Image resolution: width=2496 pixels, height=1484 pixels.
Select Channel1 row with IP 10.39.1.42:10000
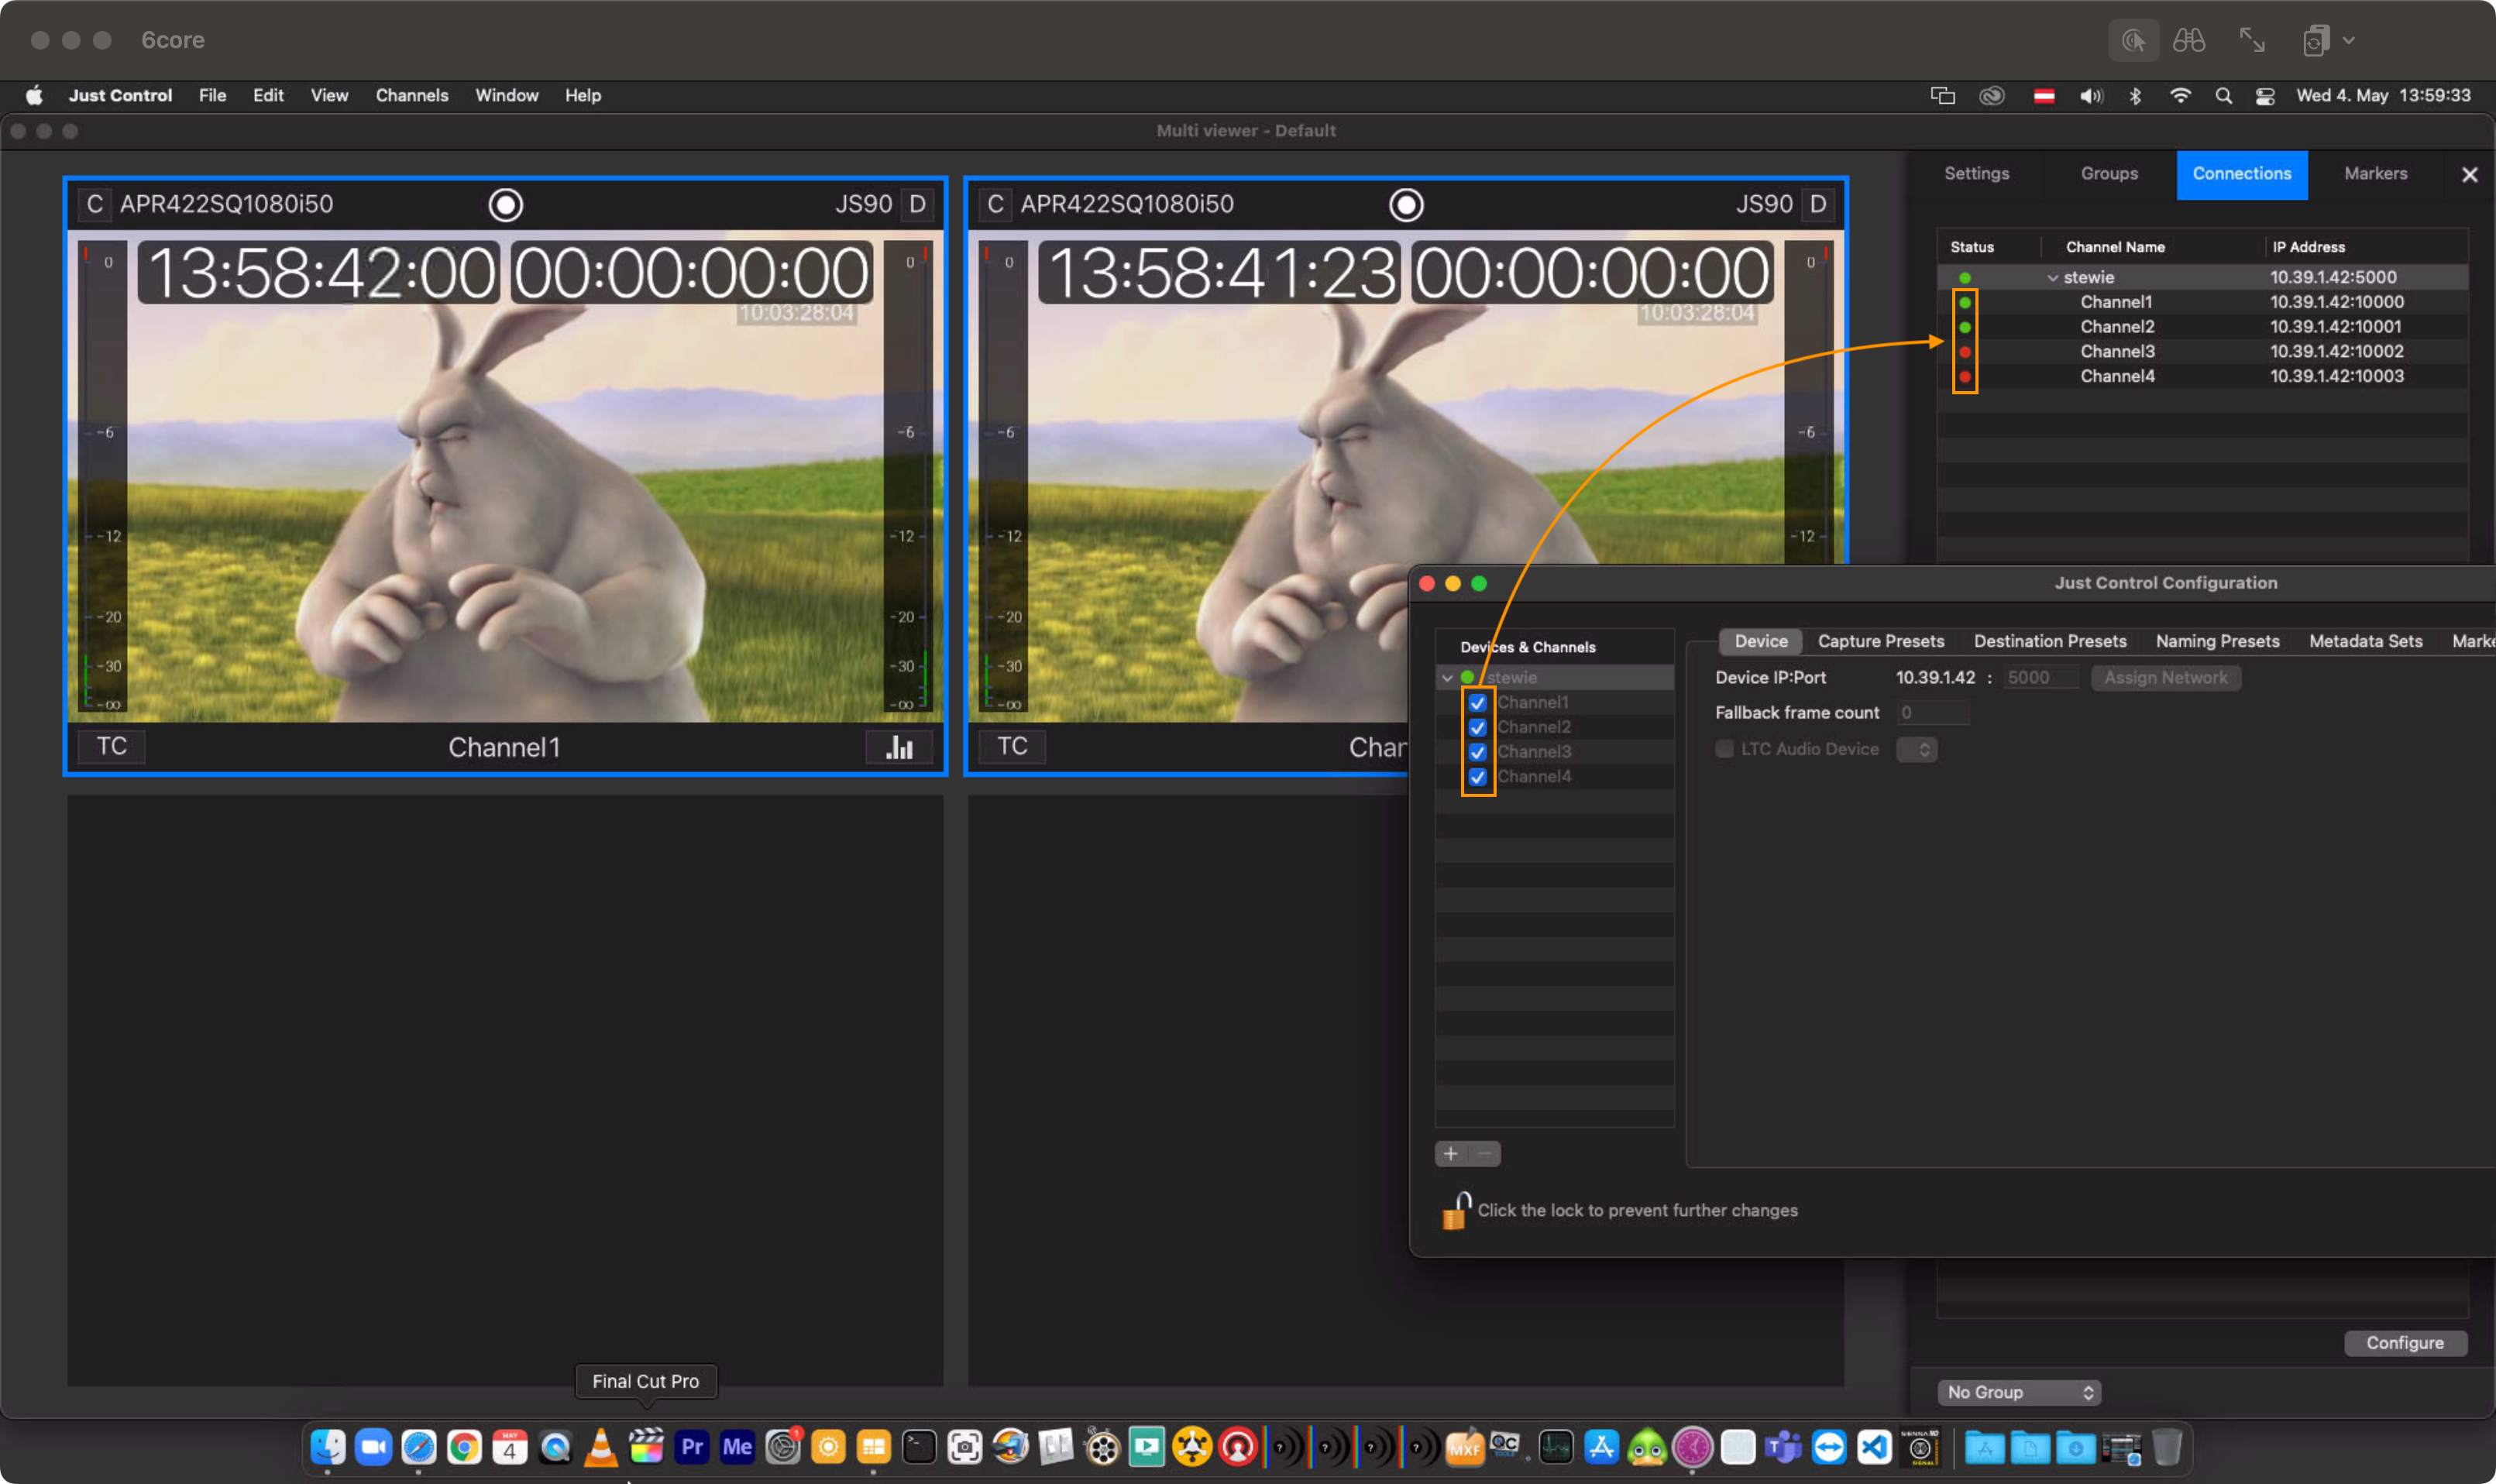pos(2202,302)
